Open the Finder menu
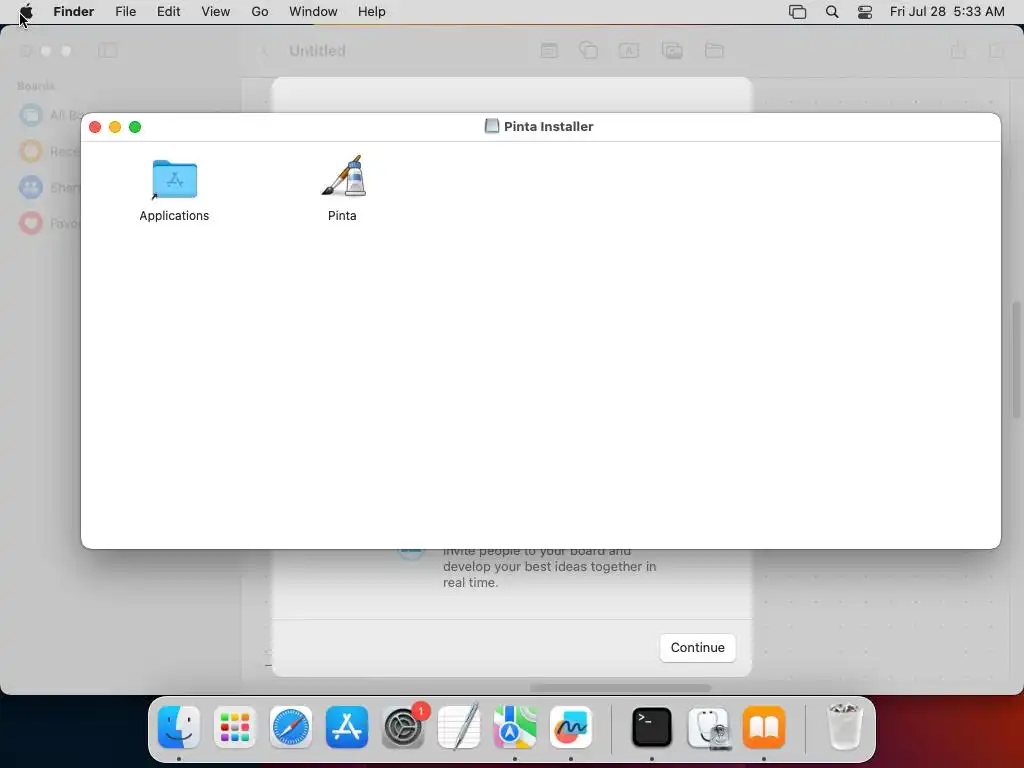Viewport: 1024px width, 768px height. (74, 12)
